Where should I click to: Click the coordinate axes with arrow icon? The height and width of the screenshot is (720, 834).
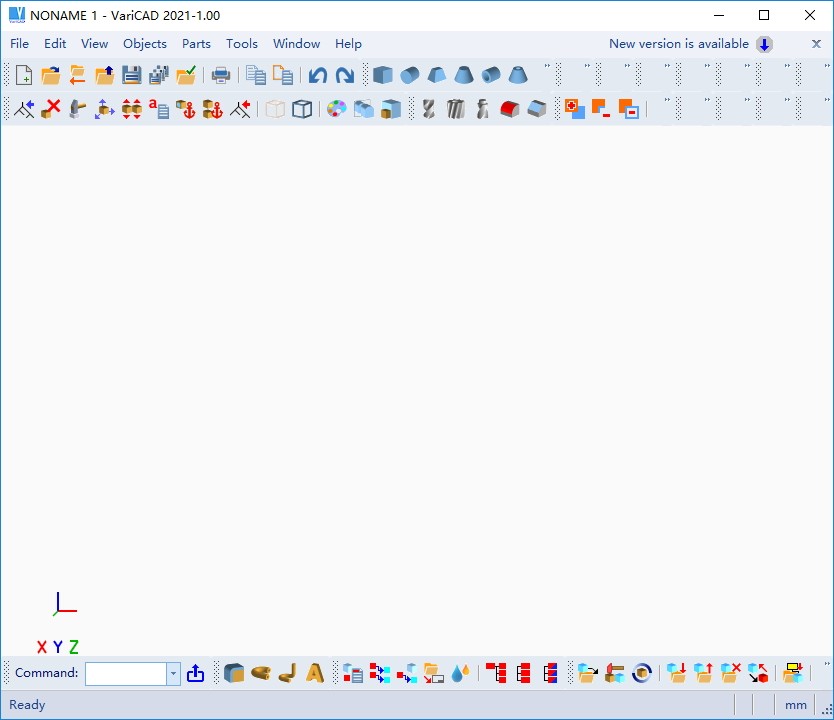(24, 109)
